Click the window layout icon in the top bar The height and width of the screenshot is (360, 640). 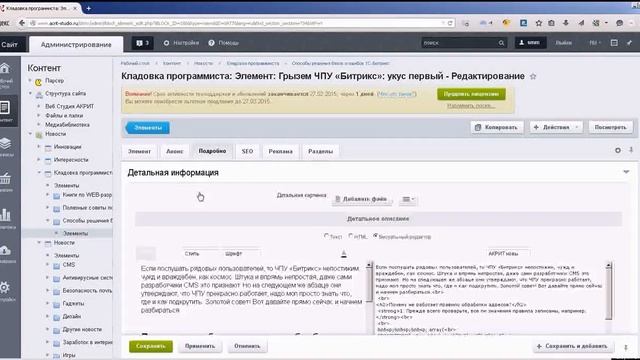[x=614, y=42]
